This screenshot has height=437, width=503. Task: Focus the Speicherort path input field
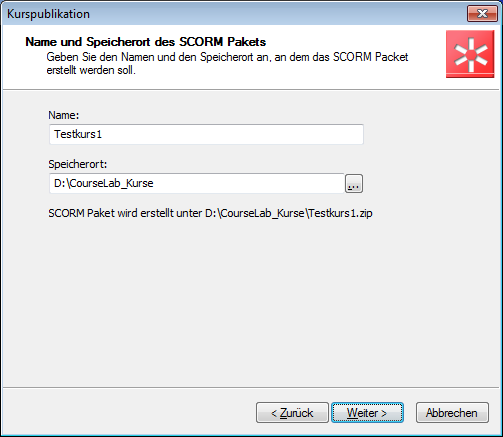197,183
